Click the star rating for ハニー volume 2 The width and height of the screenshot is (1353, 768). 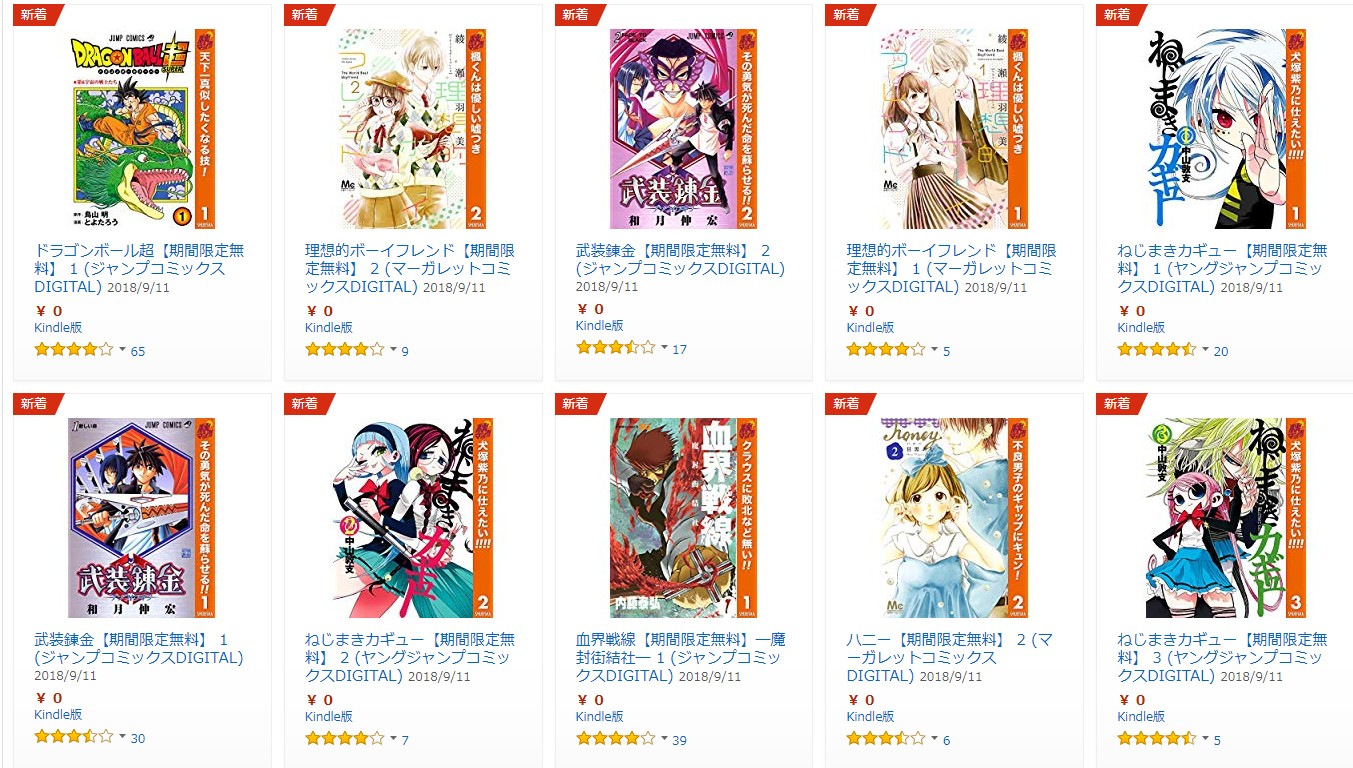pos(886,739)
